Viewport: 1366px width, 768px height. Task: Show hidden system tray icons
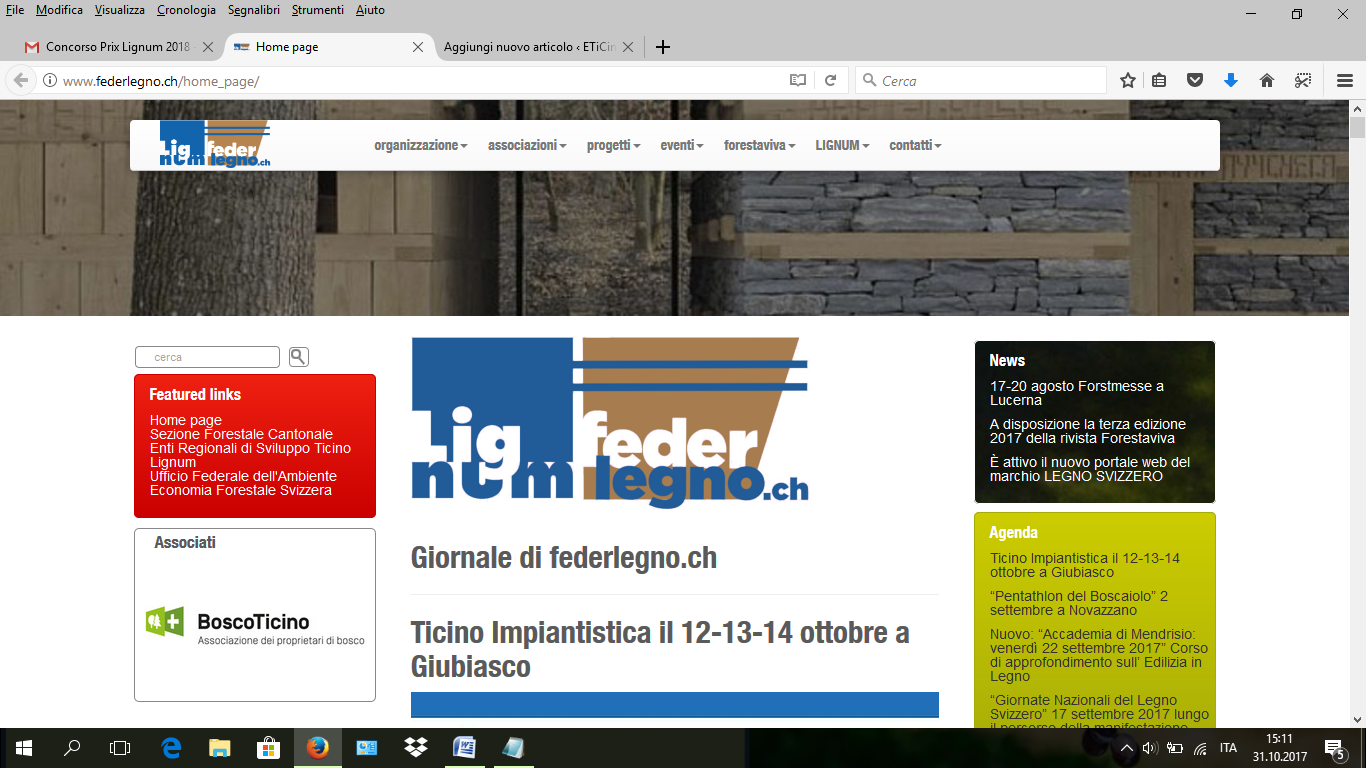pos(1126,748)
